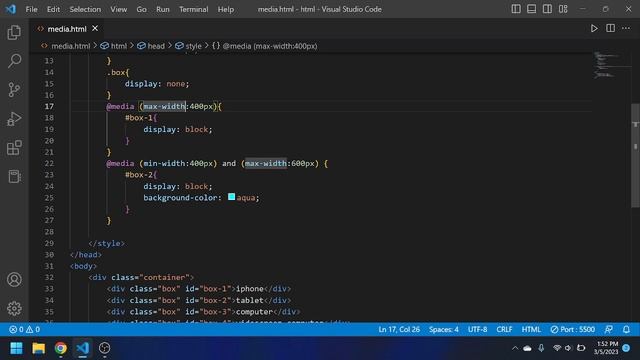Open the Search view in activity bar

point(14,61)
